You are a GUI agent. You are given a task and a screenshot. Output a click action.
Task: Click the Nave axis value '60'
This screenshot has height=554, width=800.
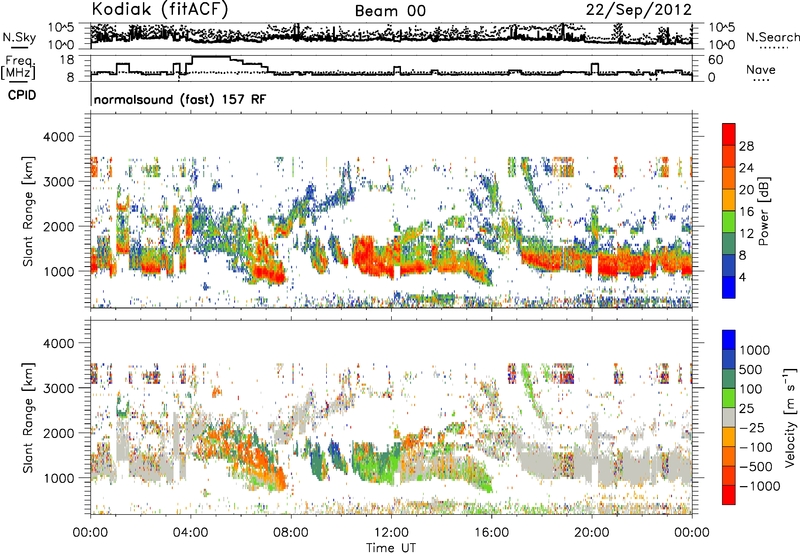[716, 60]
